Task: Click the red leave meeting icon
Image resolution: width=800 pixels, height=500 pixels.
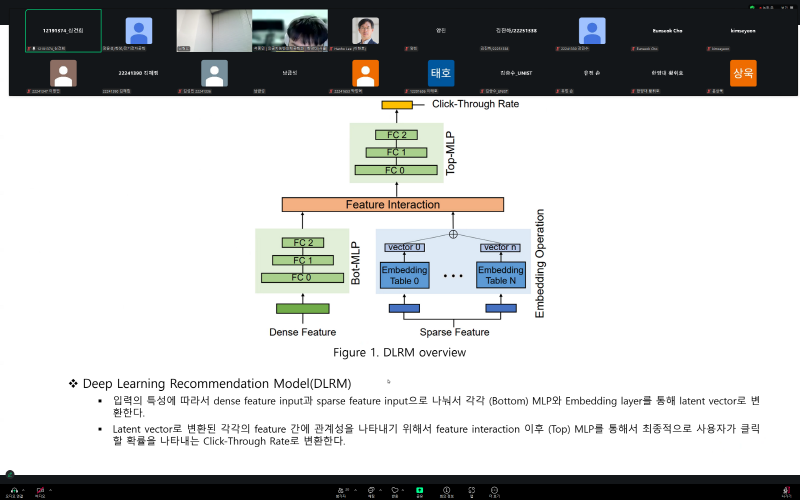Action: [787, 489]
